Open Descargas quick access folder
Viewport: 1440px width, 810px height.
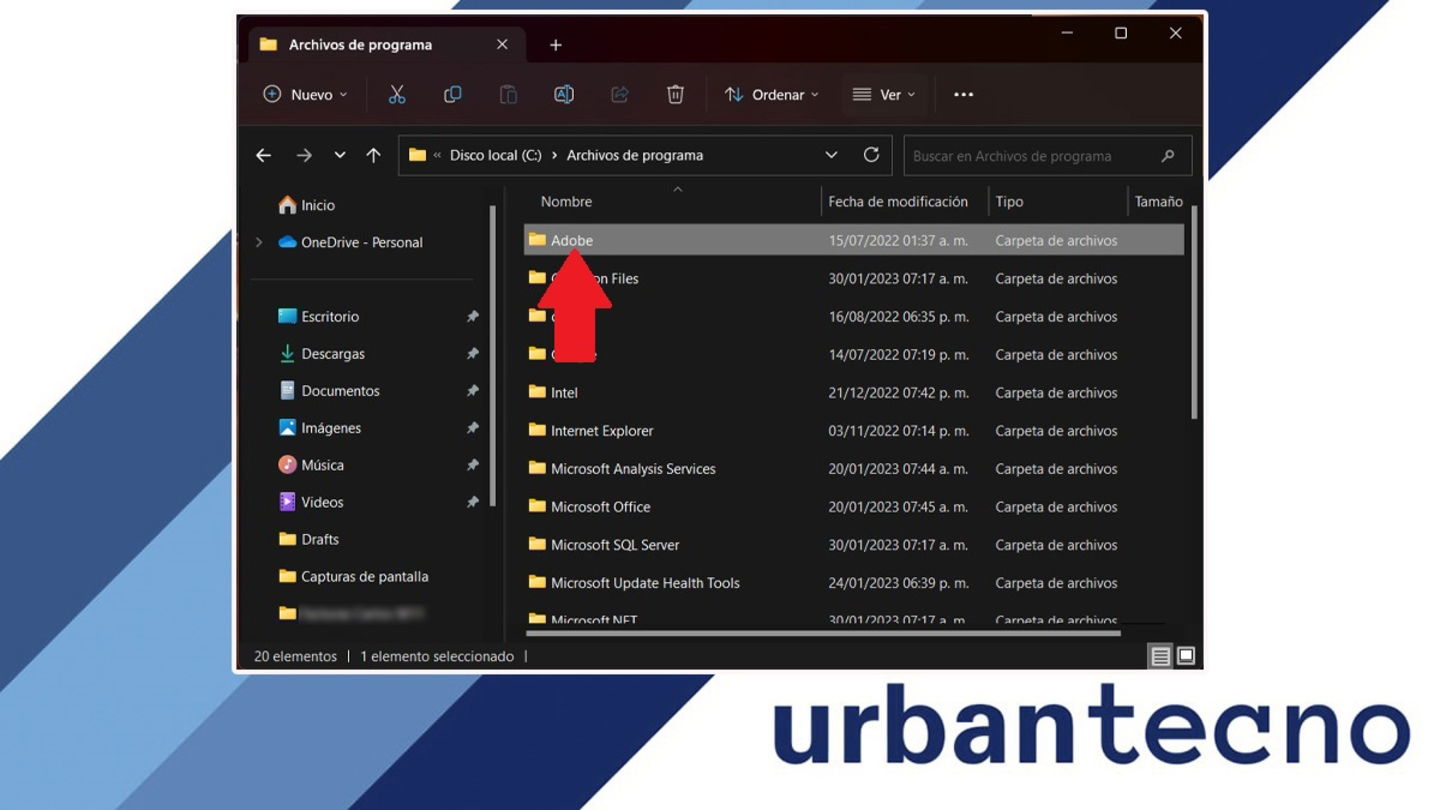tap(322, 354)
